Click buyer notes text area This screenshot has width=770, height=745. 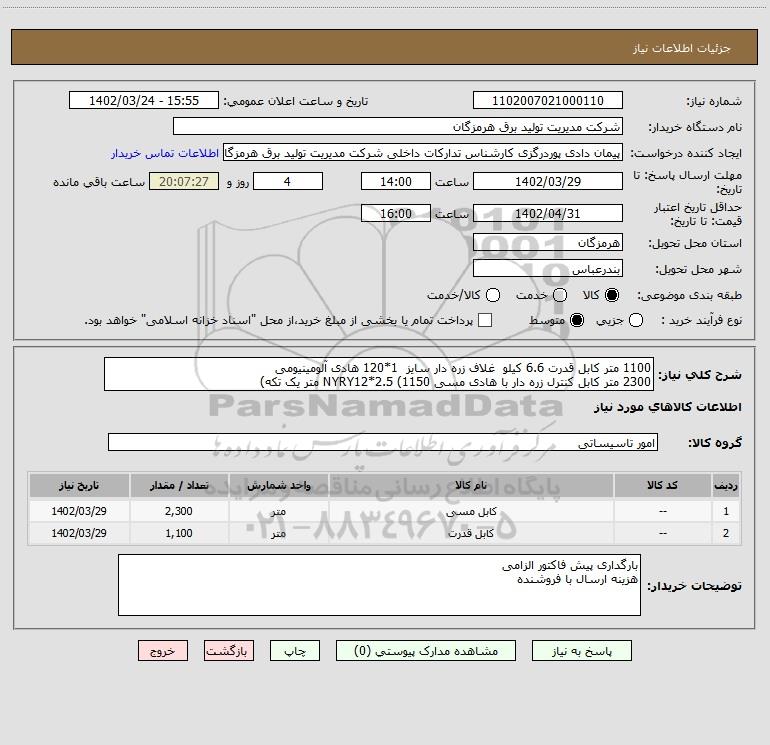pos(379,585)
